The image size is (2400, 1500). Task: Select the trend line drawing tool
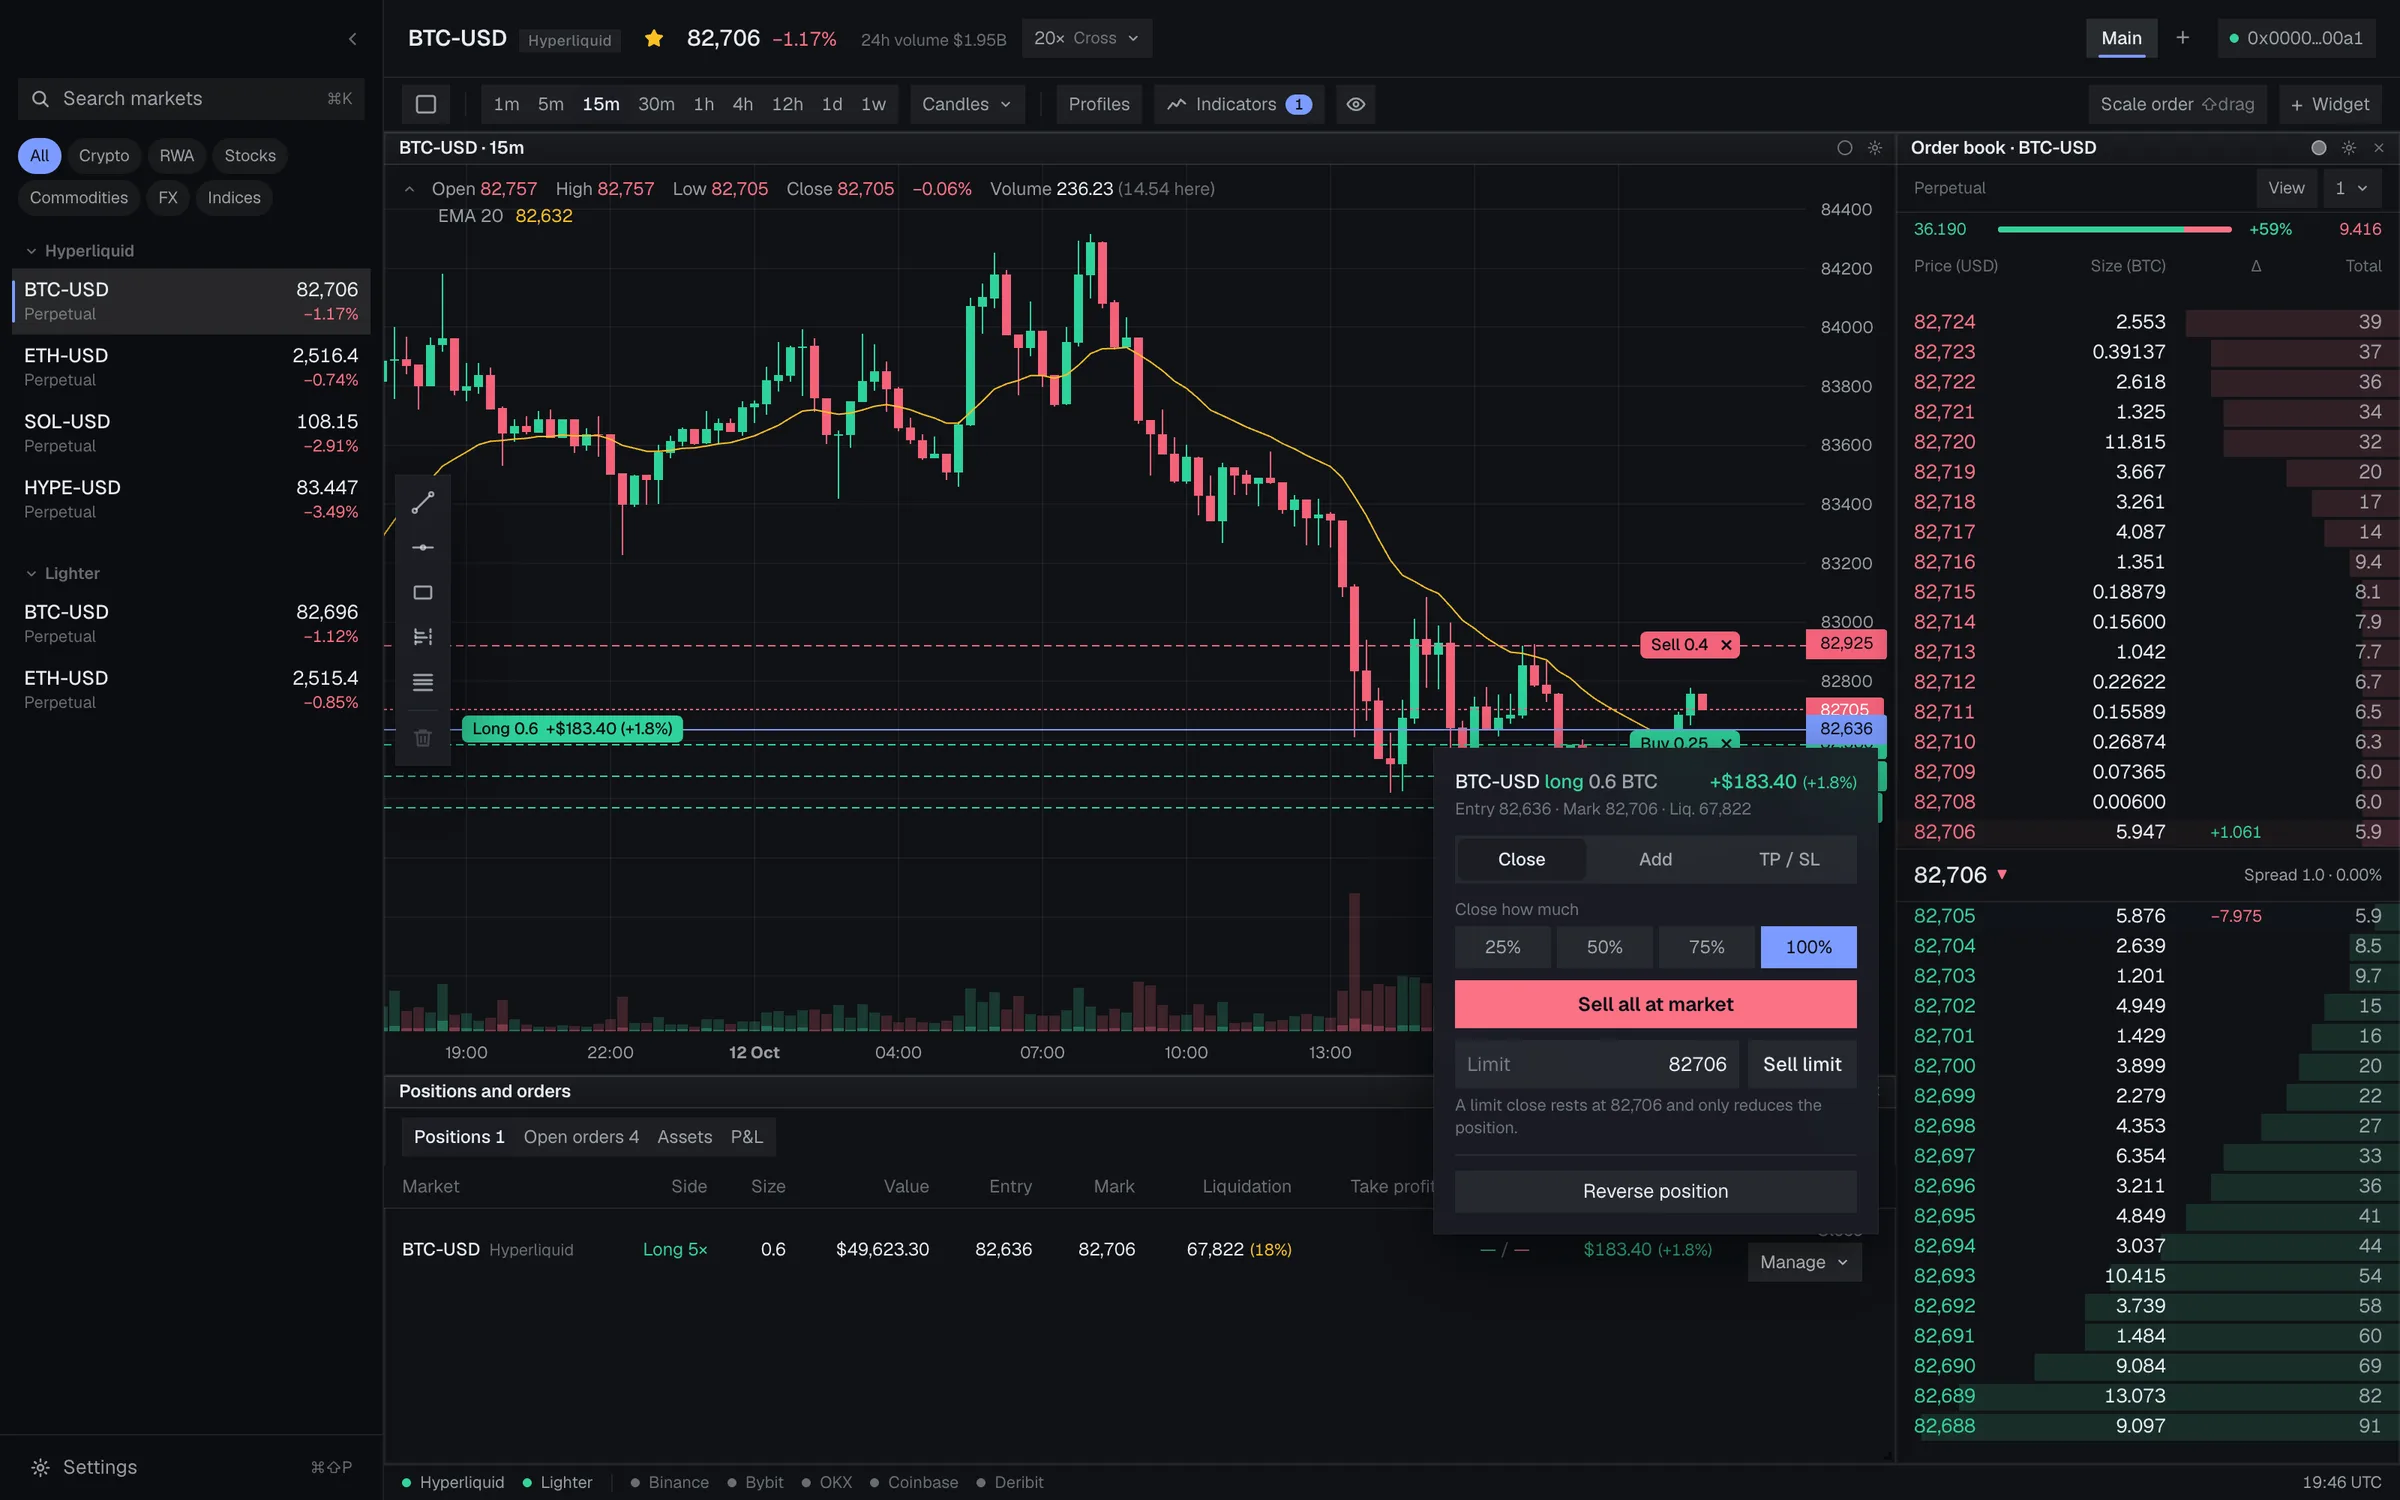point(423,502)
